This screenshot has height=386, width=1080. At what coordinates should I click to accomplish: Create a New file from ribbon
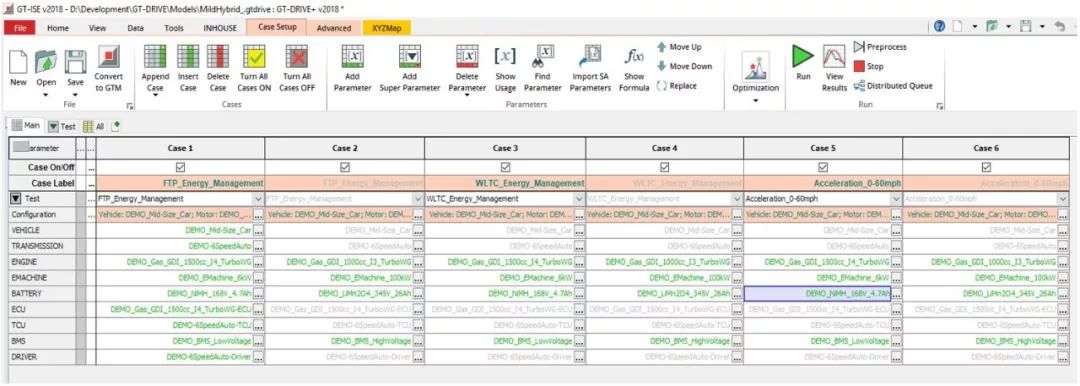[x=19, y=68]
